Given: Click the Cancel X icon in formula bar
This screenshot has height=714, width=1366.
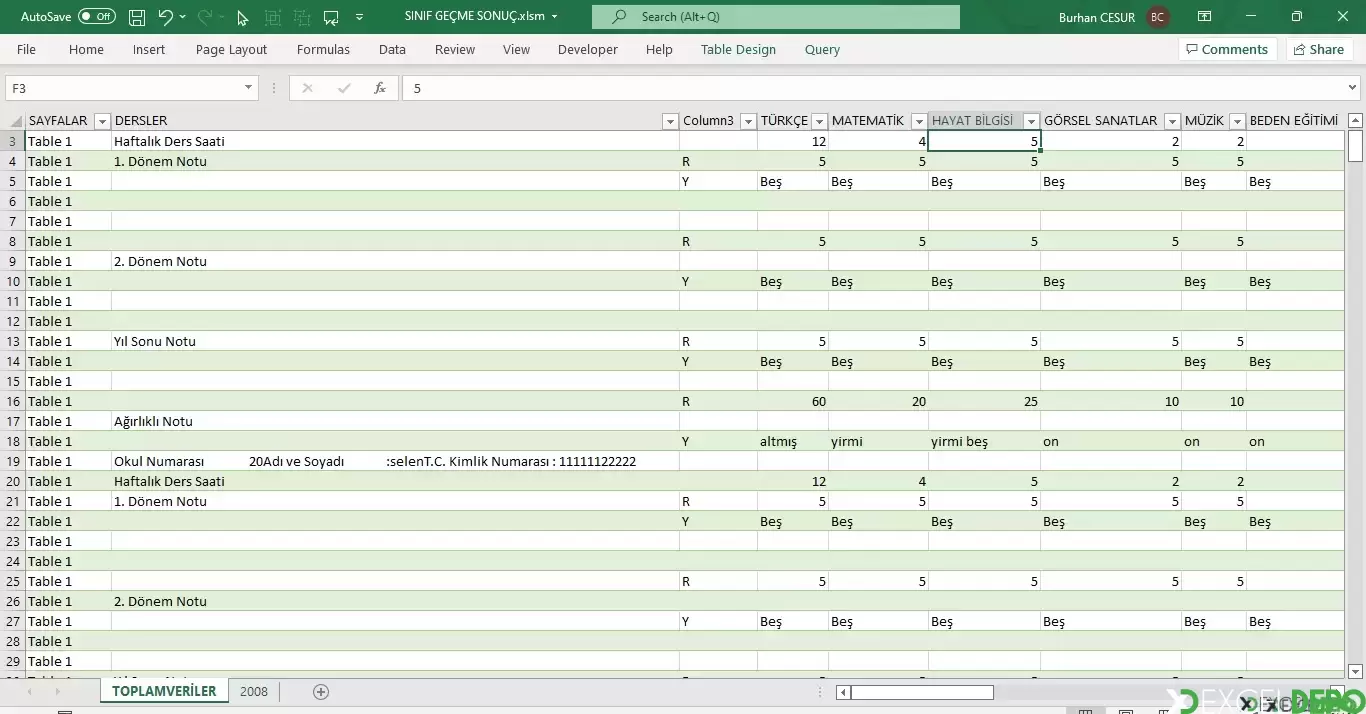Looking at the screenshot, I should (x=307, y=88).
